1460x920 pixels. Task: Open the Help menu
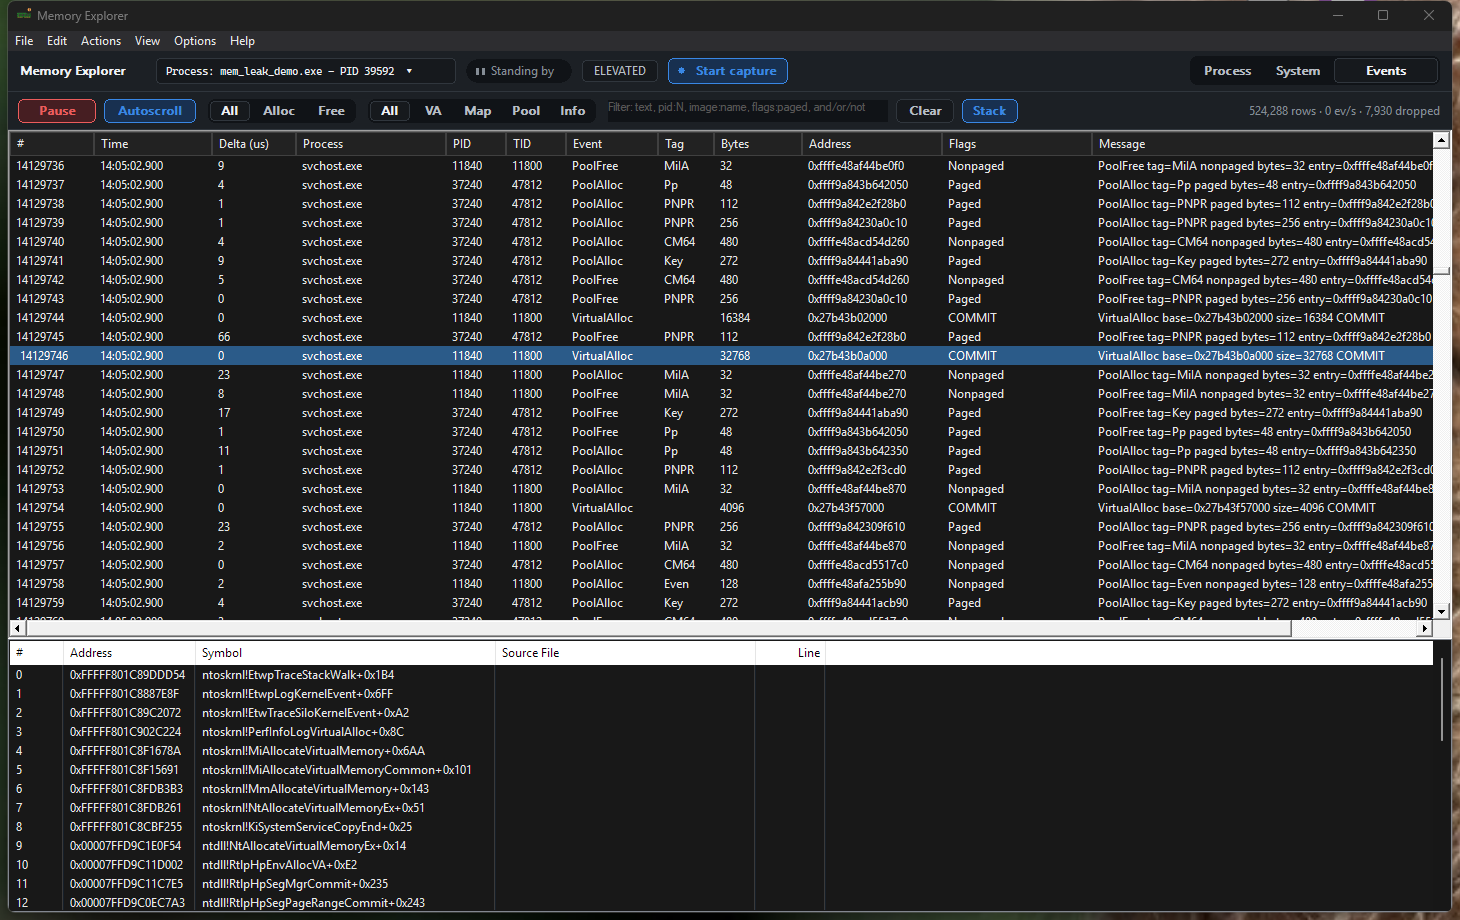[x=242, y=41]
